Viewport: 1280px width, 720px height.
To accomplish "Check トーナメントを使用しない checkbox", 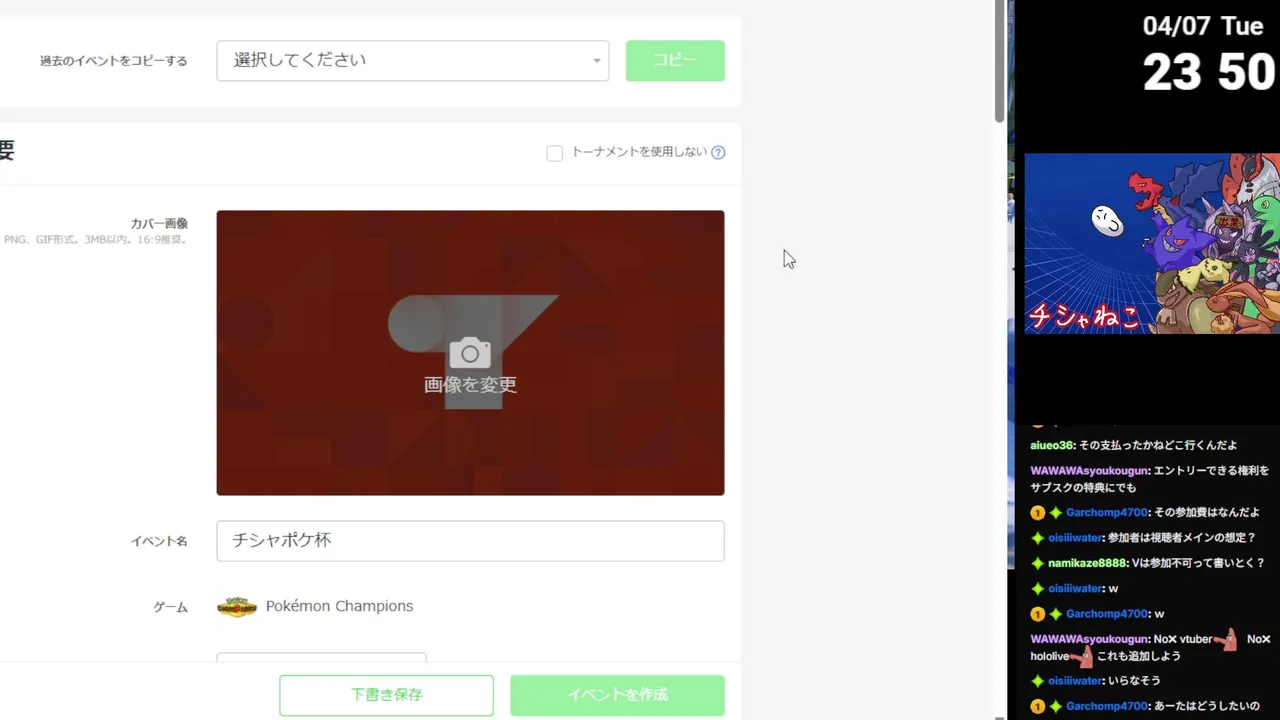I will click(554, 153).
